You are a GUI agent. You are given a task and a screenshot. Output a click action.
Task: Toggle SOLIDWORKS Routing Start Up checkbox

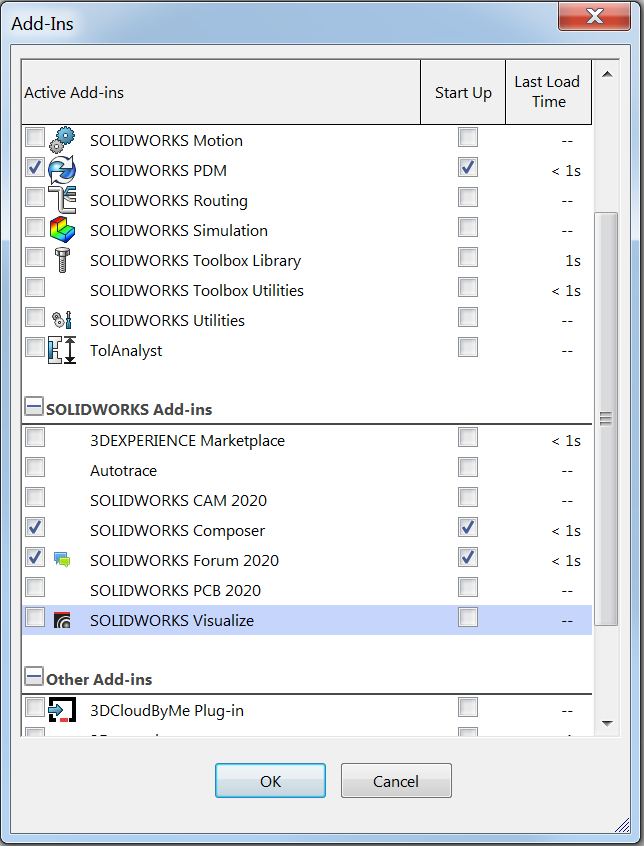468,197
